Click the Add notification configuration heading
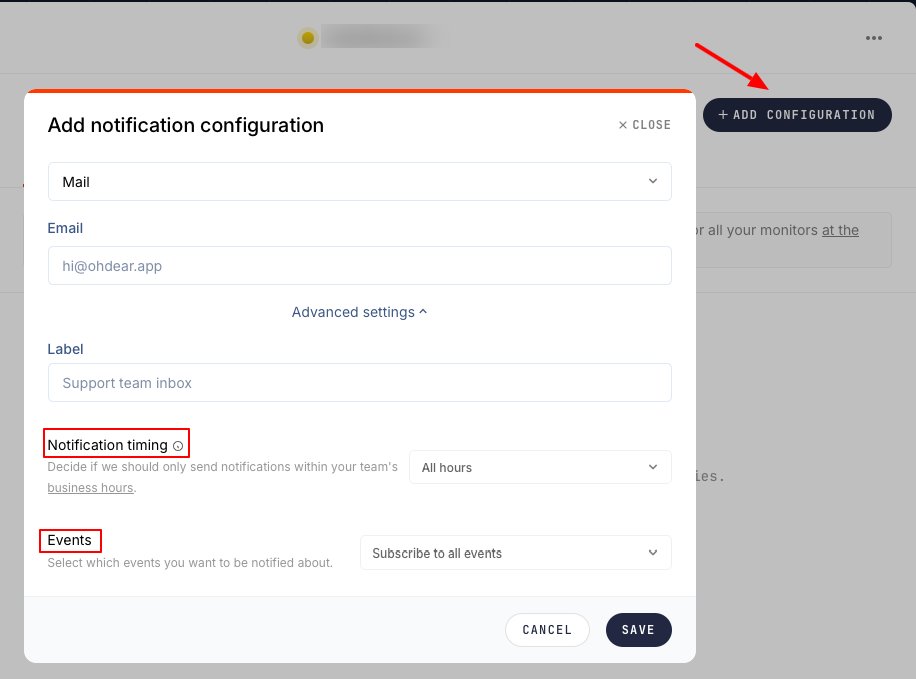The width and height of the screenshot is (916, 679). point(186,125)
